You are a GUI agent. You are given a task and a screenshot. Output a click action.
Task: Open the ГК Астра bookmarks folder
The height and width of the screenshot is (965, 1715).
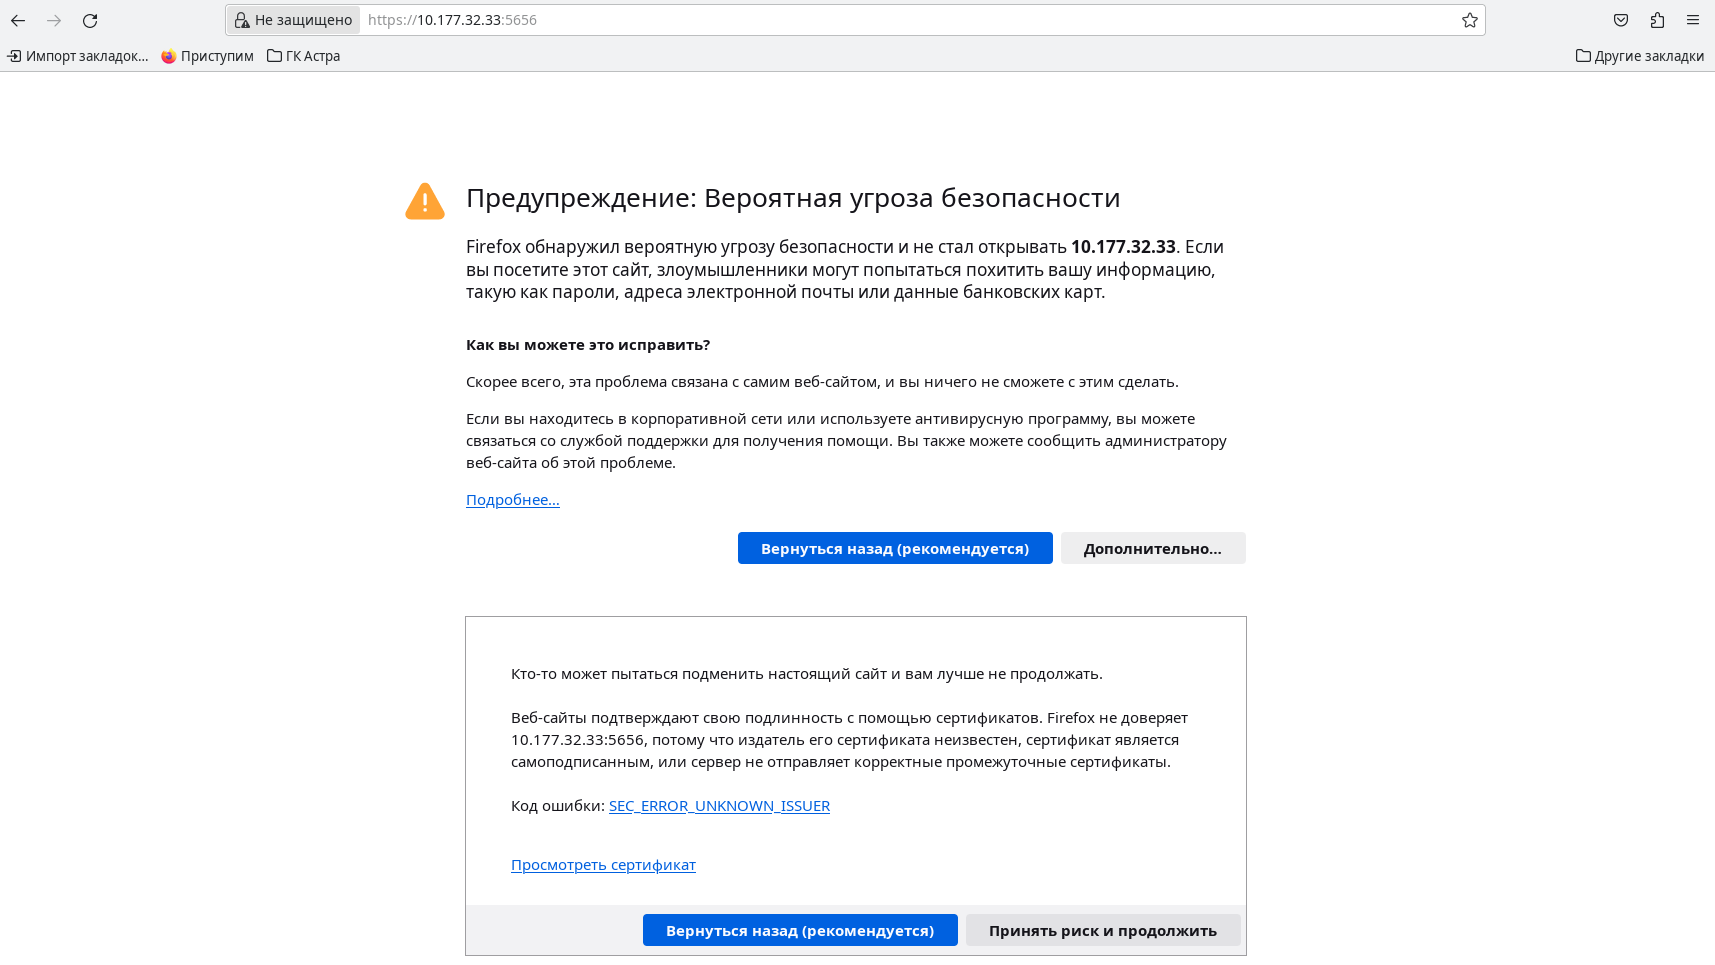(x=303, y=56)
